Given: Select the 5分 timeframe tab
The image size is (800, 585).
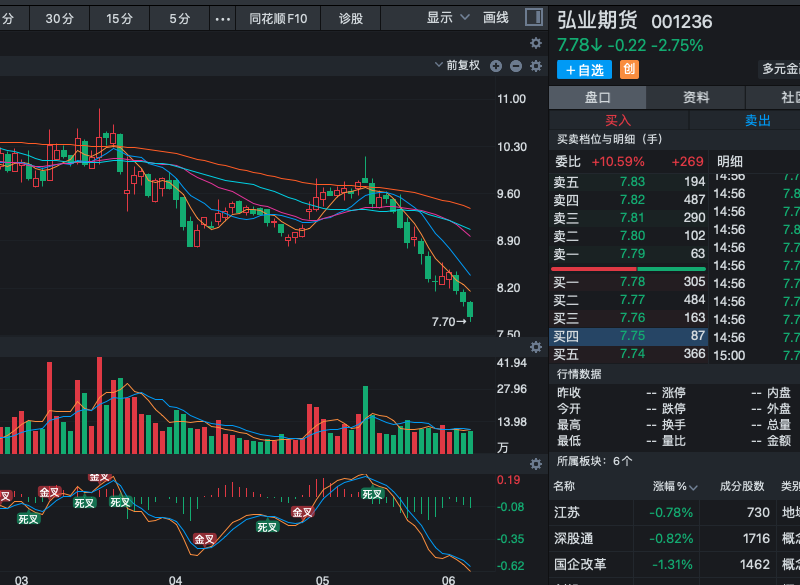Looking at the screenshot, I should 180,19.
